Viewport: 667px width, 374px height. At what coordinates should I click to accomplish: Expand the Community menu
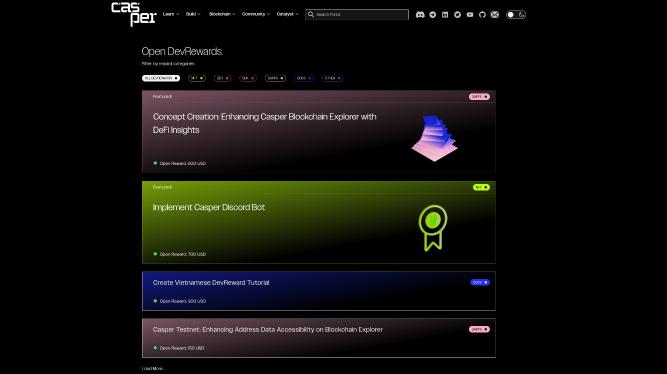point(256,14)
